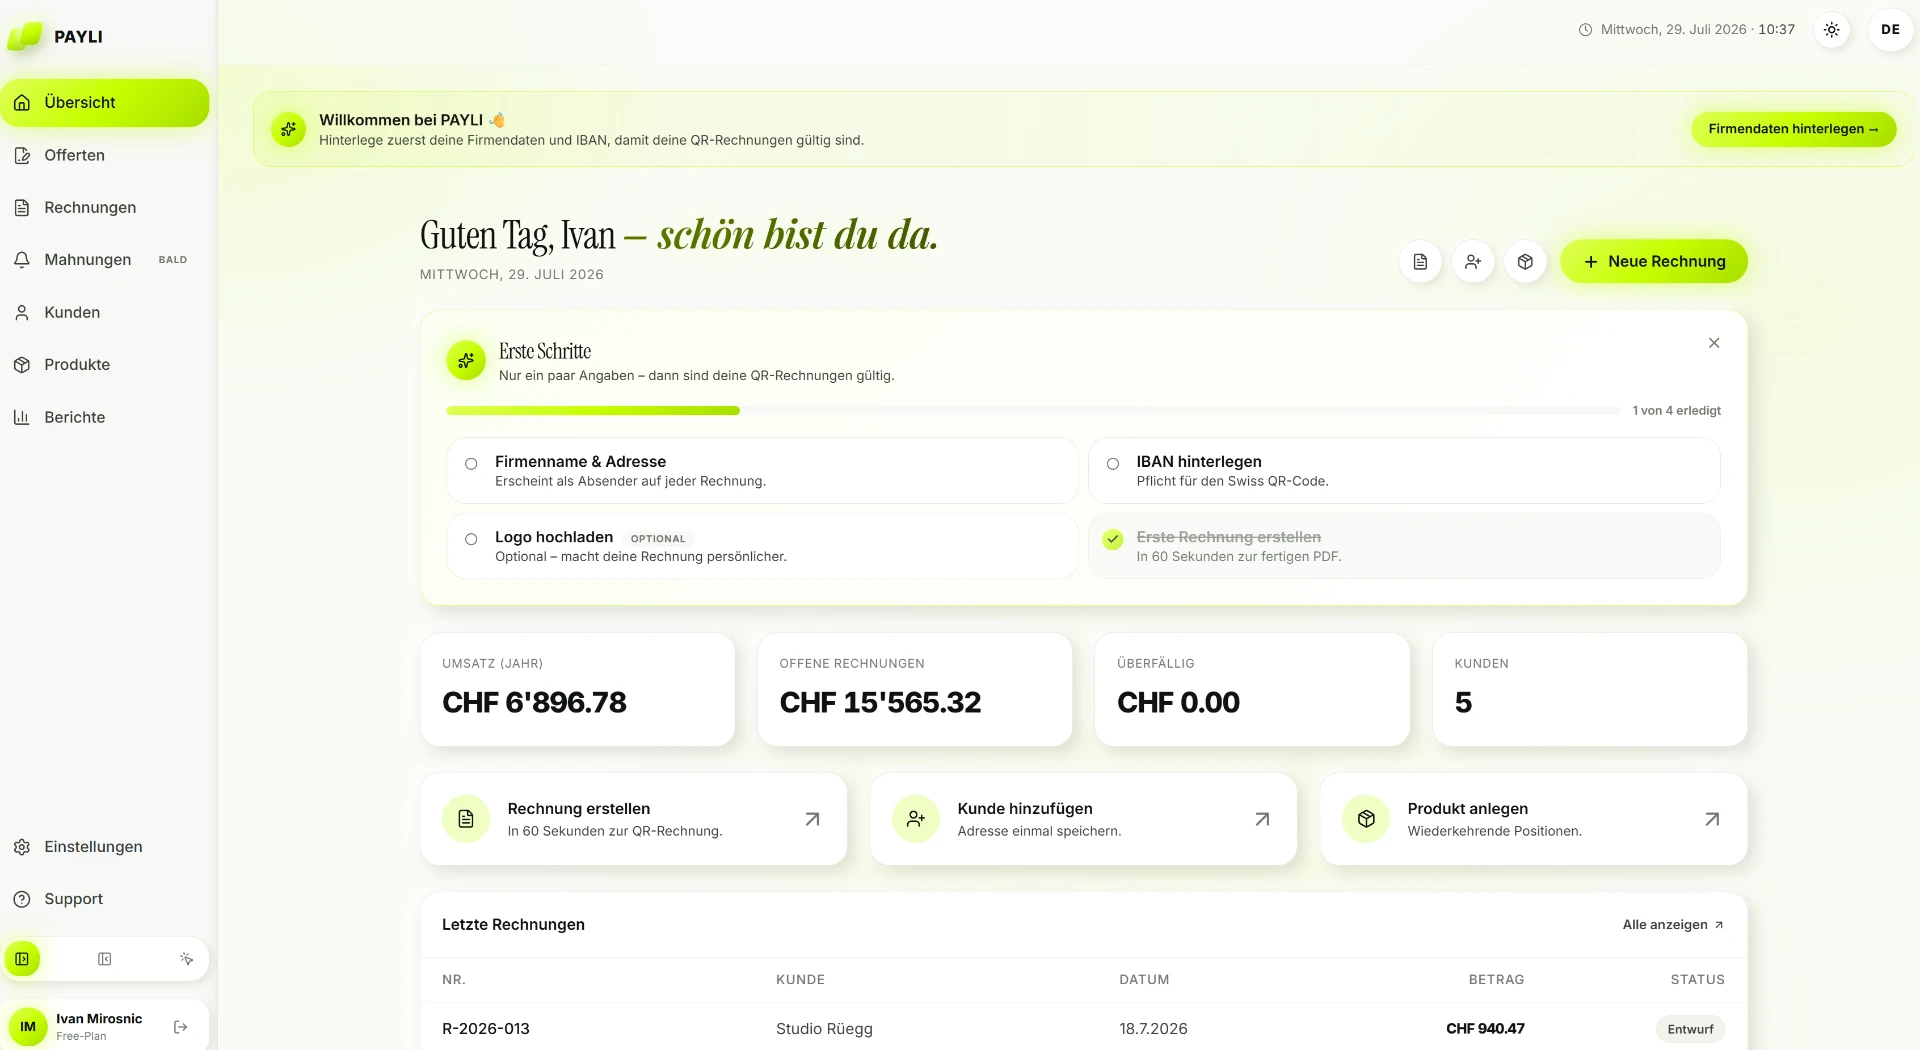Click the Ivan Mirosnic Free-Plan profile name
This screenshot has width=1920, height=1050.
99,1027
